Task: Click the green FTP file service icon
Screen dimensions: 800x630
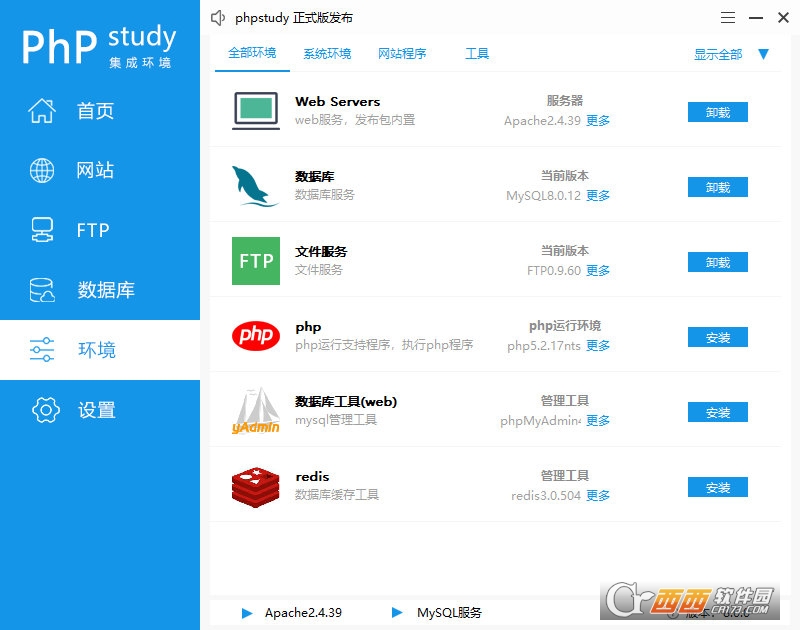Action: click(x=256, y=261)
